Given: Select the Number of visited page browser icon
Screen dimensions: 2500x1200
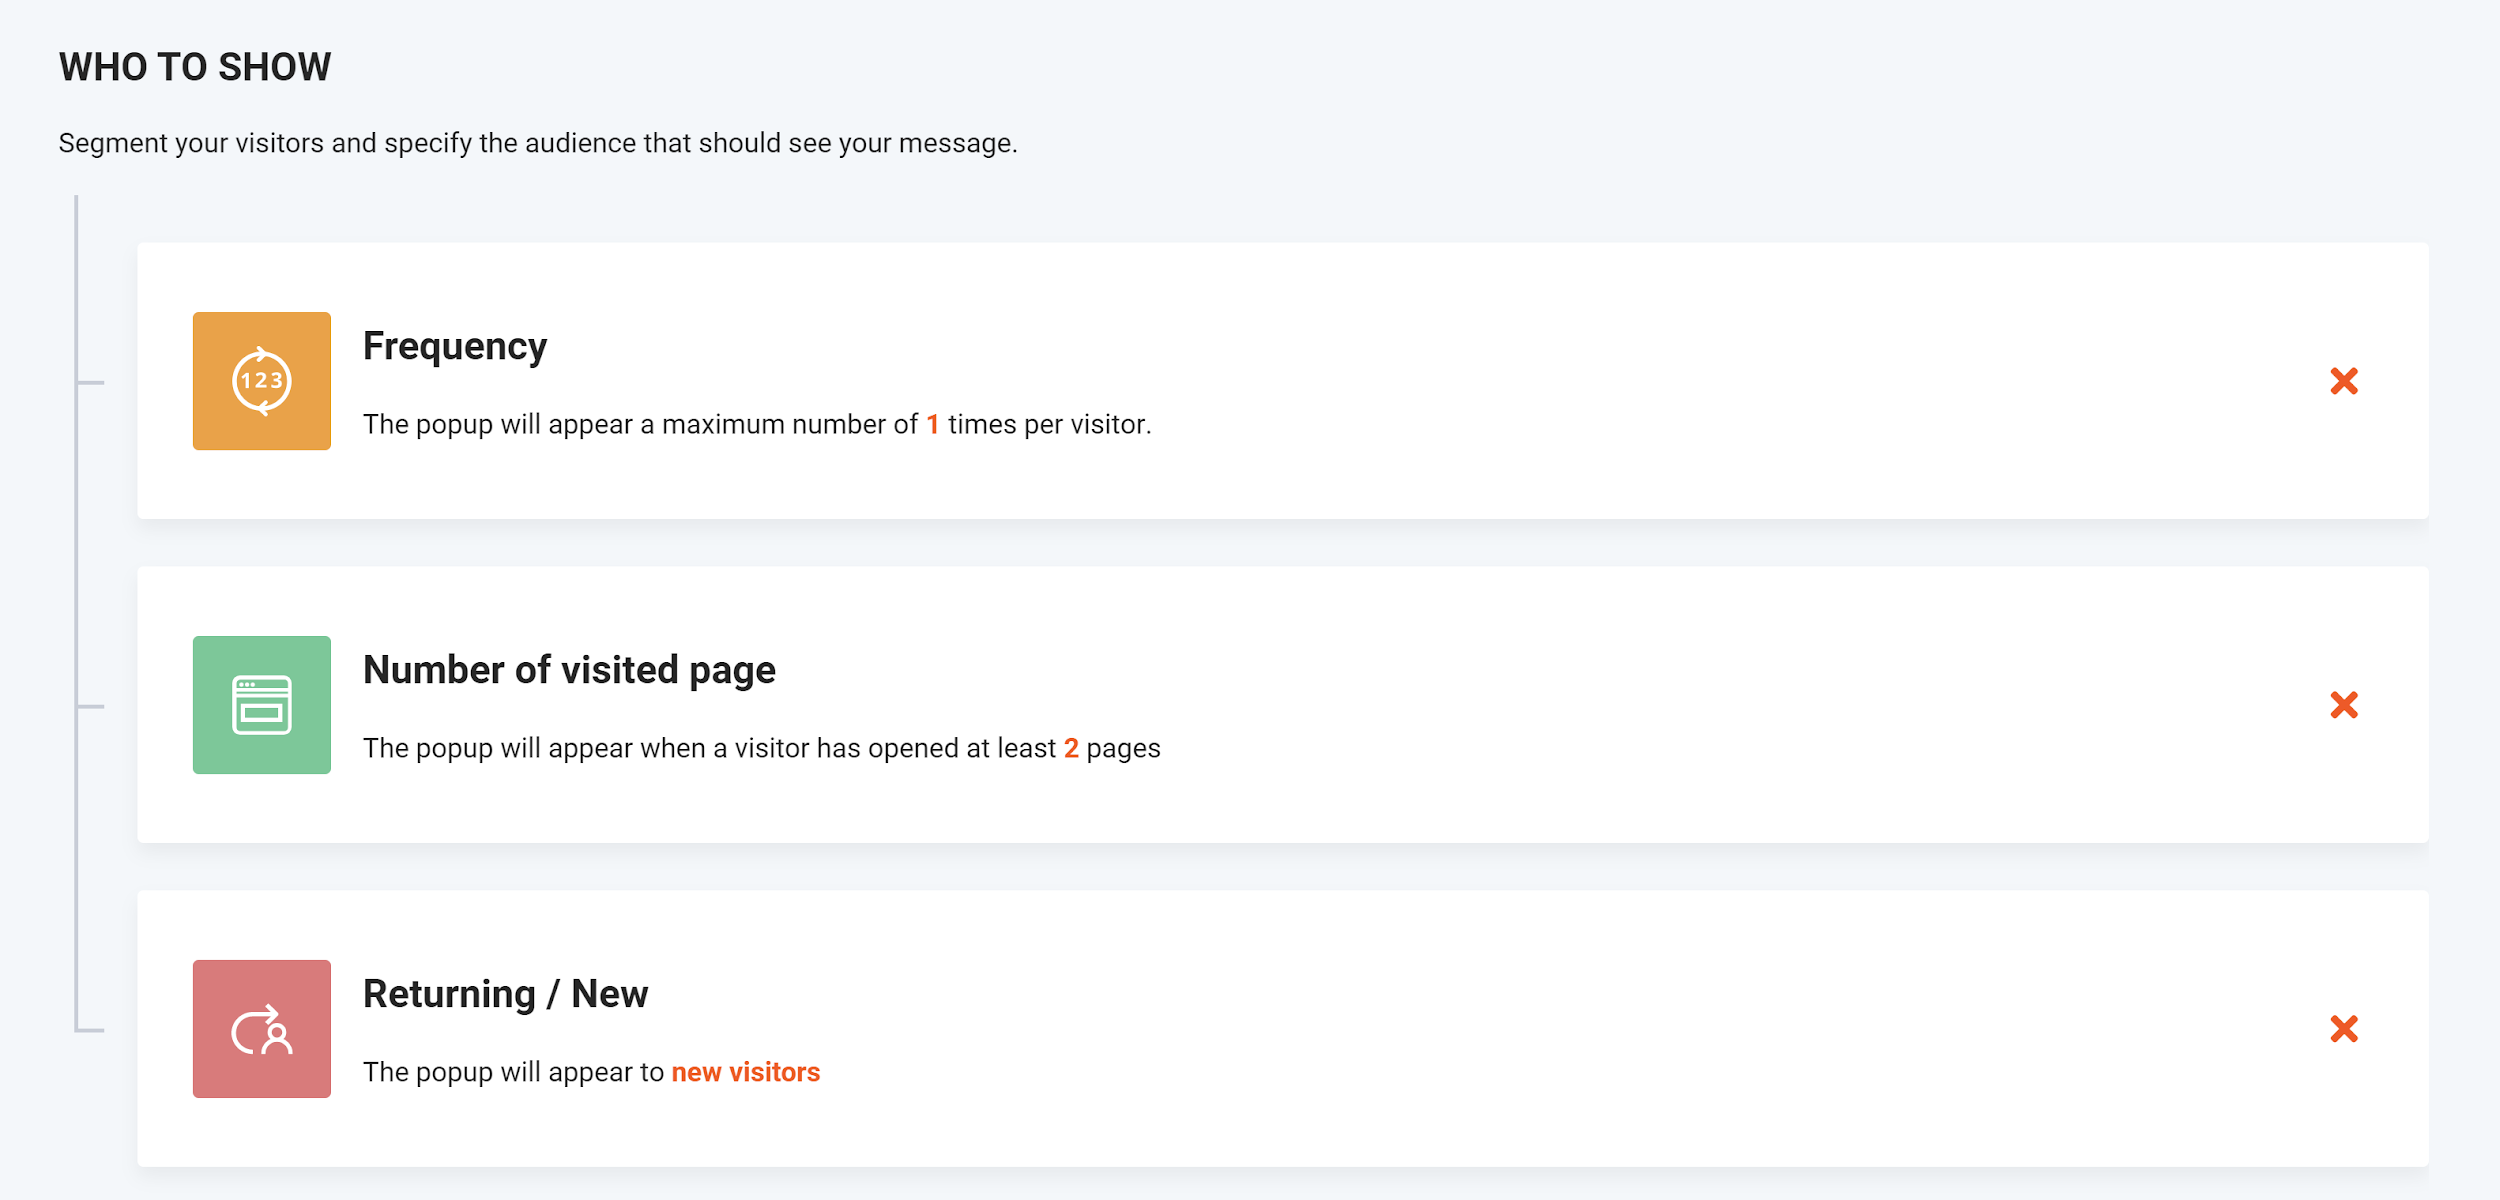Looking at the screenshot, I should [x=261, y=704].
